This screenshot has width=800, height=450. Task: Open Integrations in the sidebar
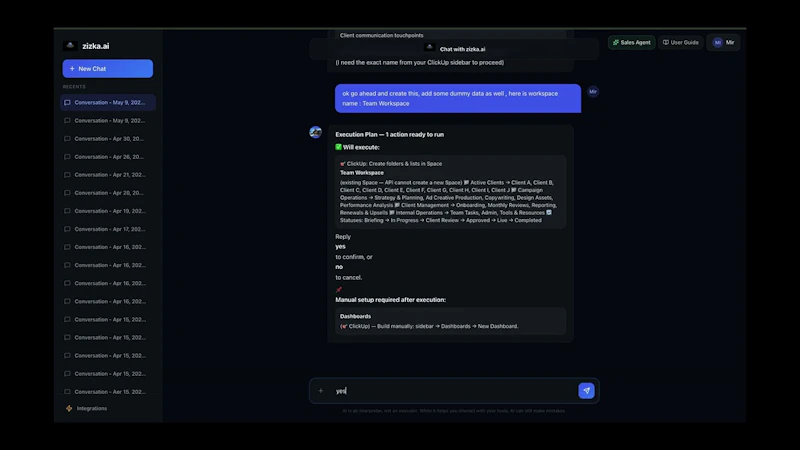87,408
